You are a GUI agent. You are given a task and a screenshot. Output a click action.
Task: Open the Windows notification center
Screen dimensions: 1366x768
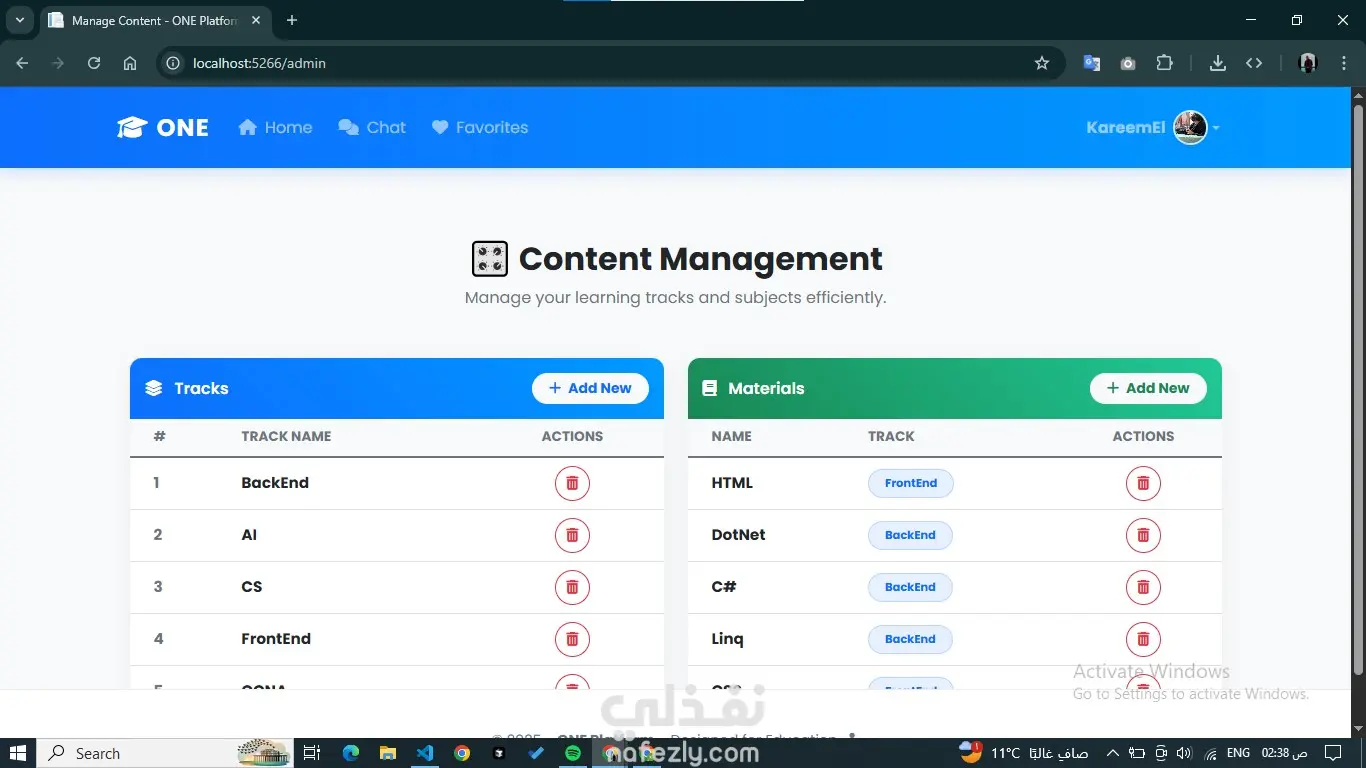(x=1333, y=753)
